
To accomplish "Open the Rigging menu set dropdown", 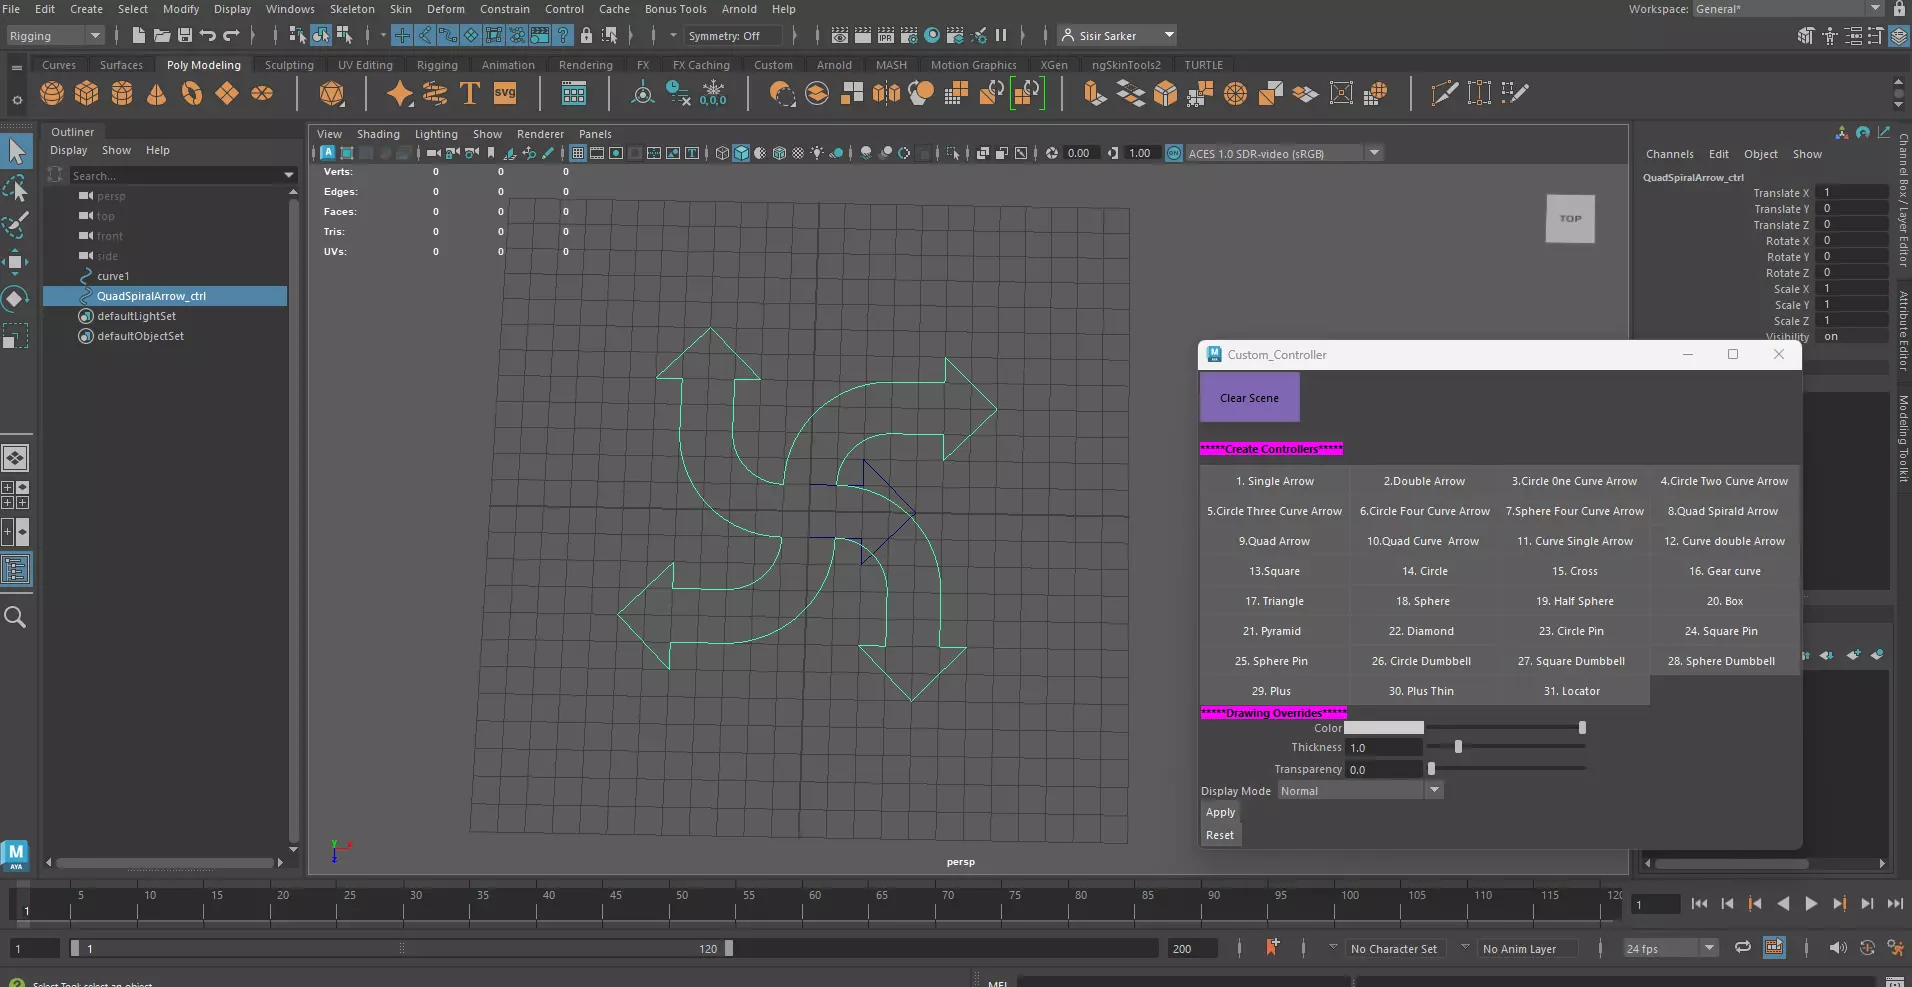I will (54, 36).
